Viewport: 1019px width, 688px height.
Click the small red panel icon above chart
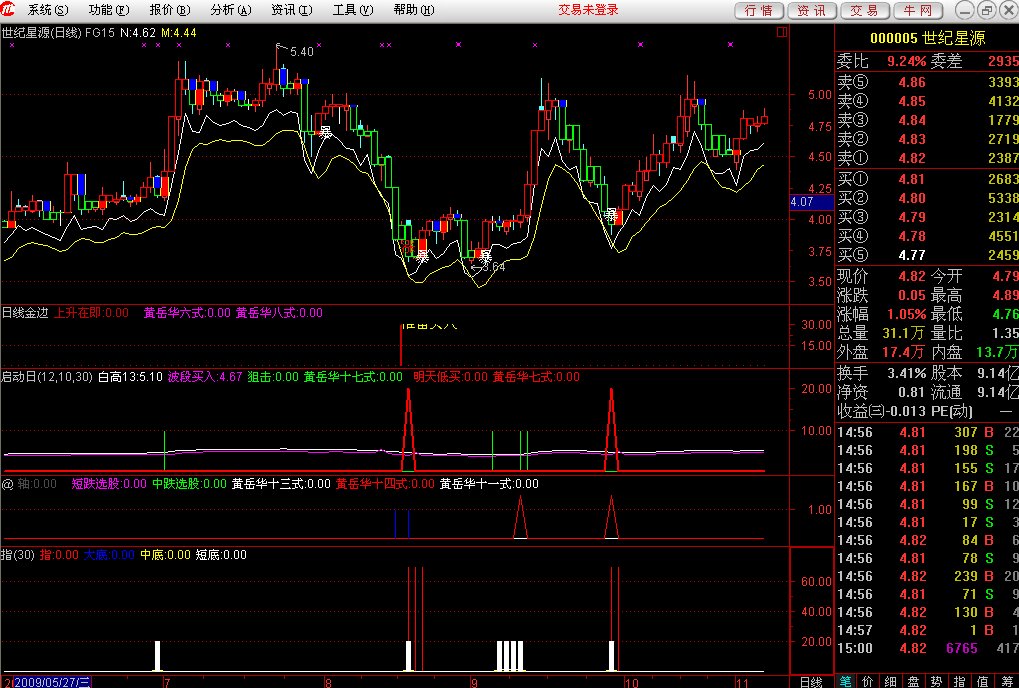[781, 32]
